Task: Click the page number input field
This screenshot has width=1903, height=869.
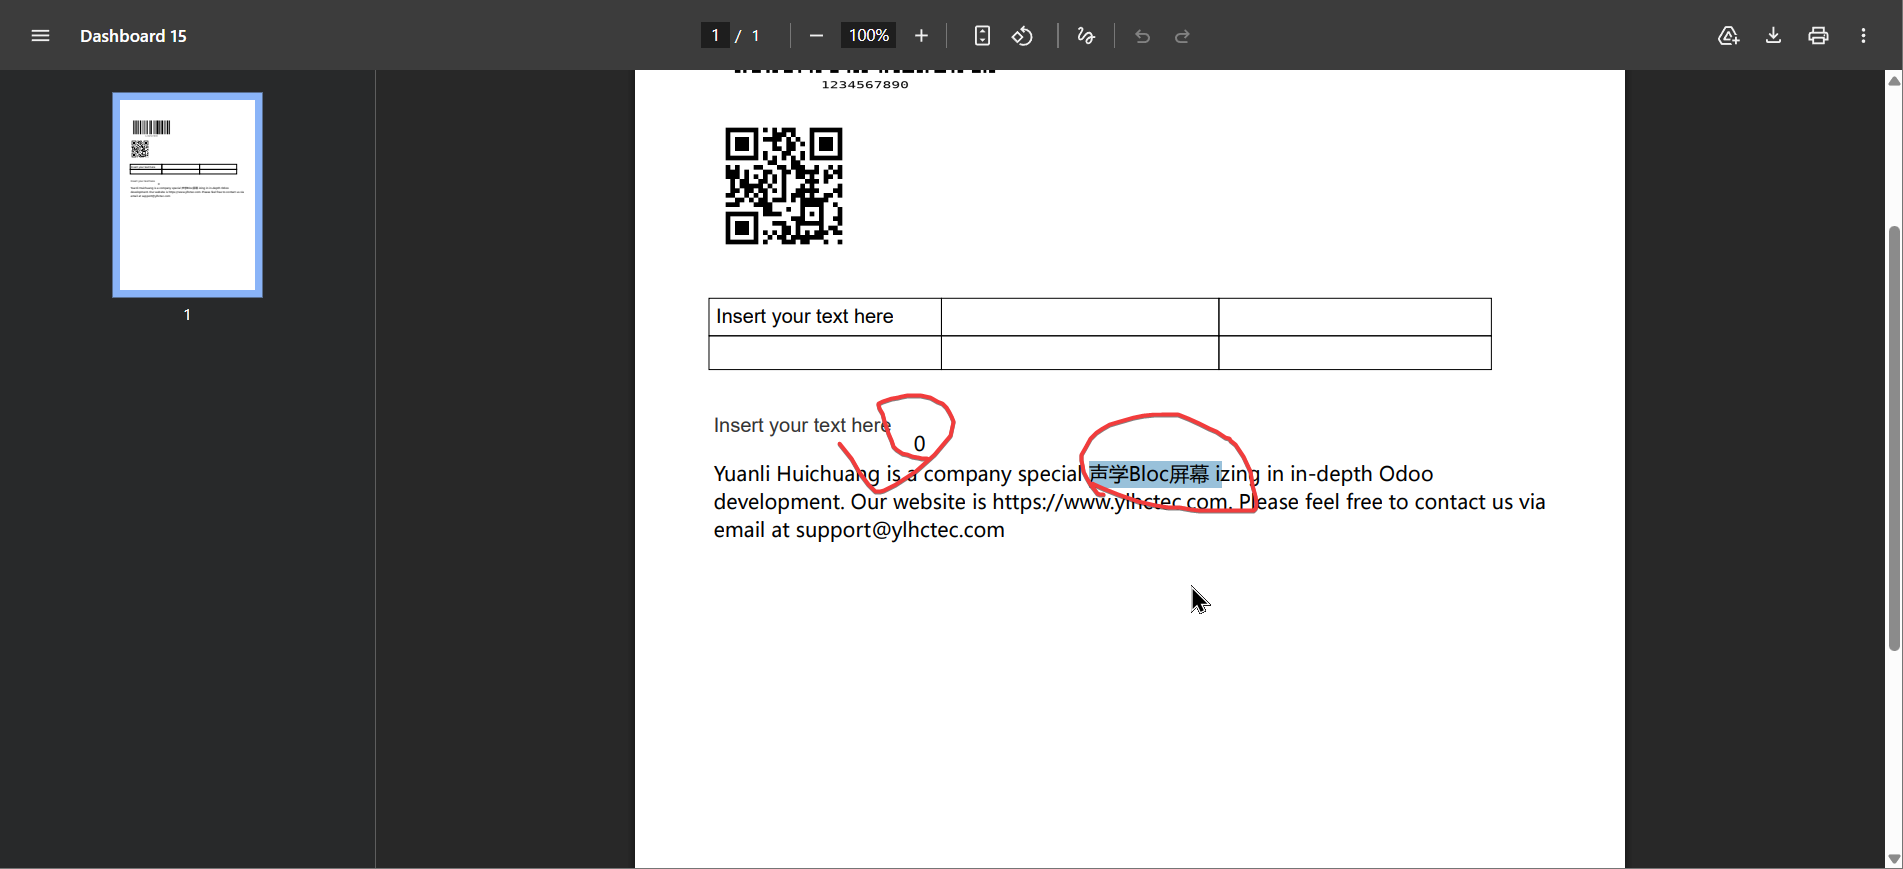Action: click(x=714, y=36)
